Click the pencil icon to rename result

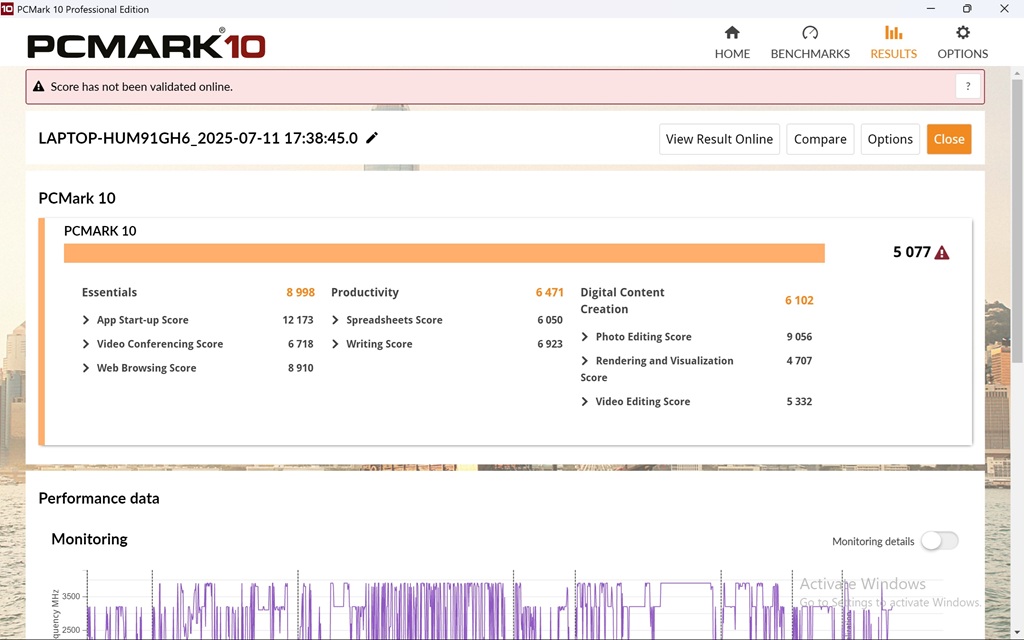[x=372, y=138]
